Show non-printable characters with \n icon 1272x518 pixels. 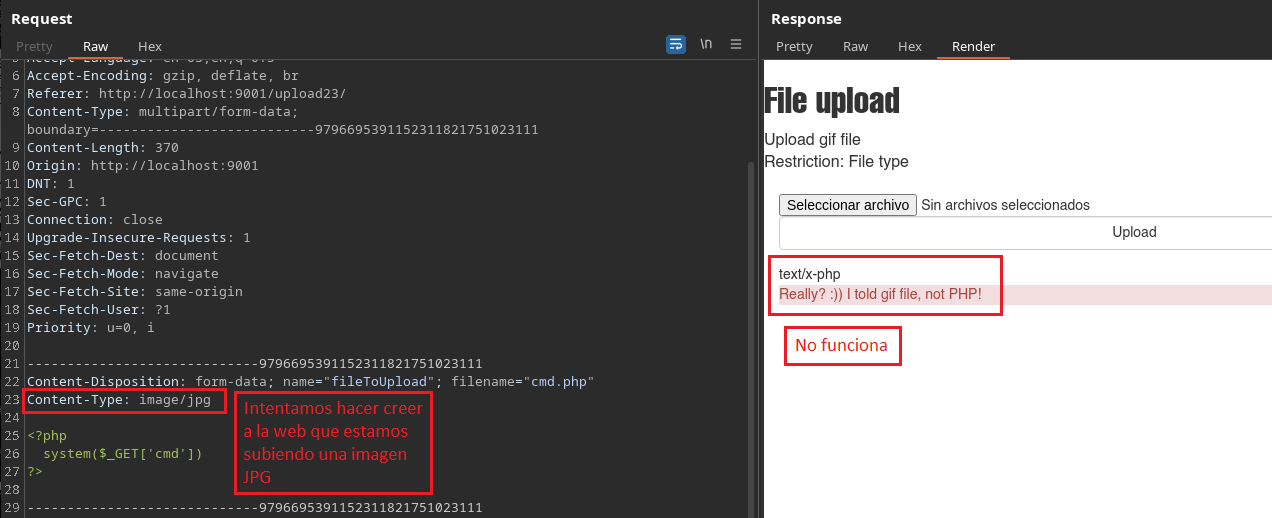tap(706, 44)
